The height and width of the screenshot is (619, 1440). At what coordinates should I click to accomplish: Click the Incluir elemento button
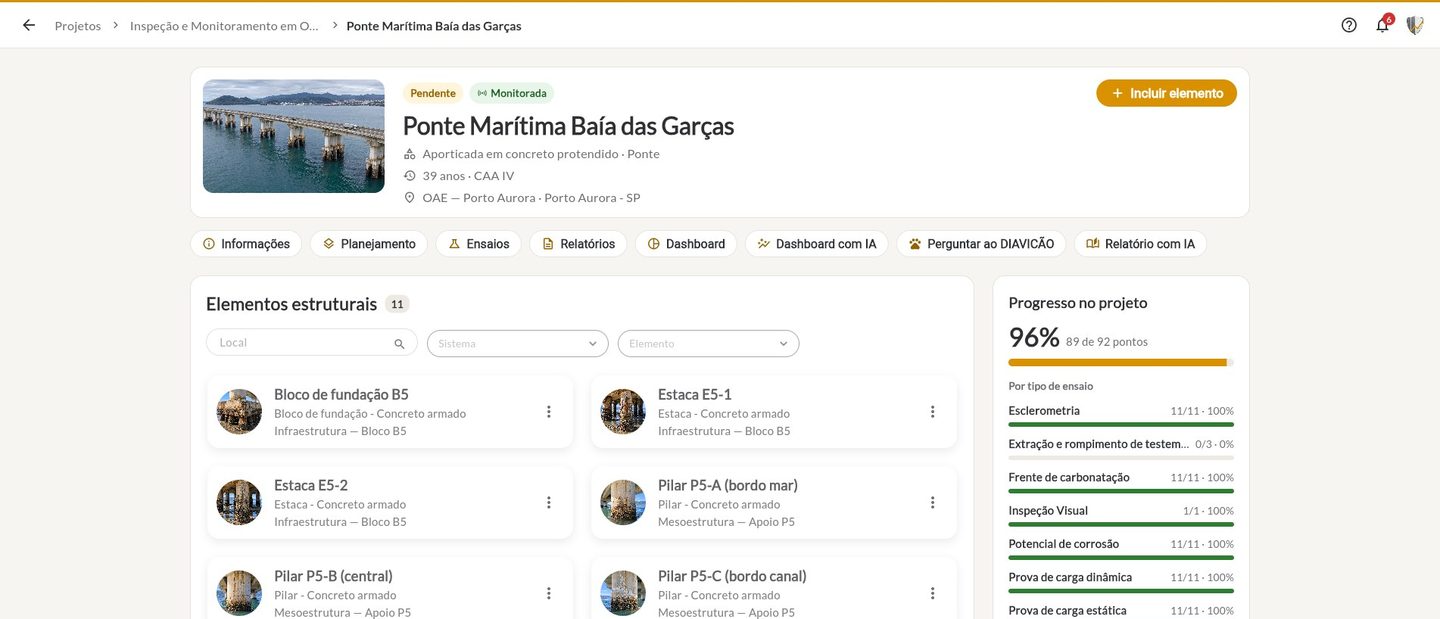click(x=1166, y=93)
